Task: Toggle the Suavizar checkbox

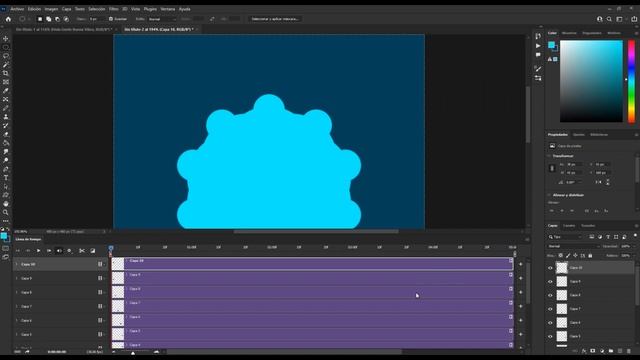Action: [111, 19]
